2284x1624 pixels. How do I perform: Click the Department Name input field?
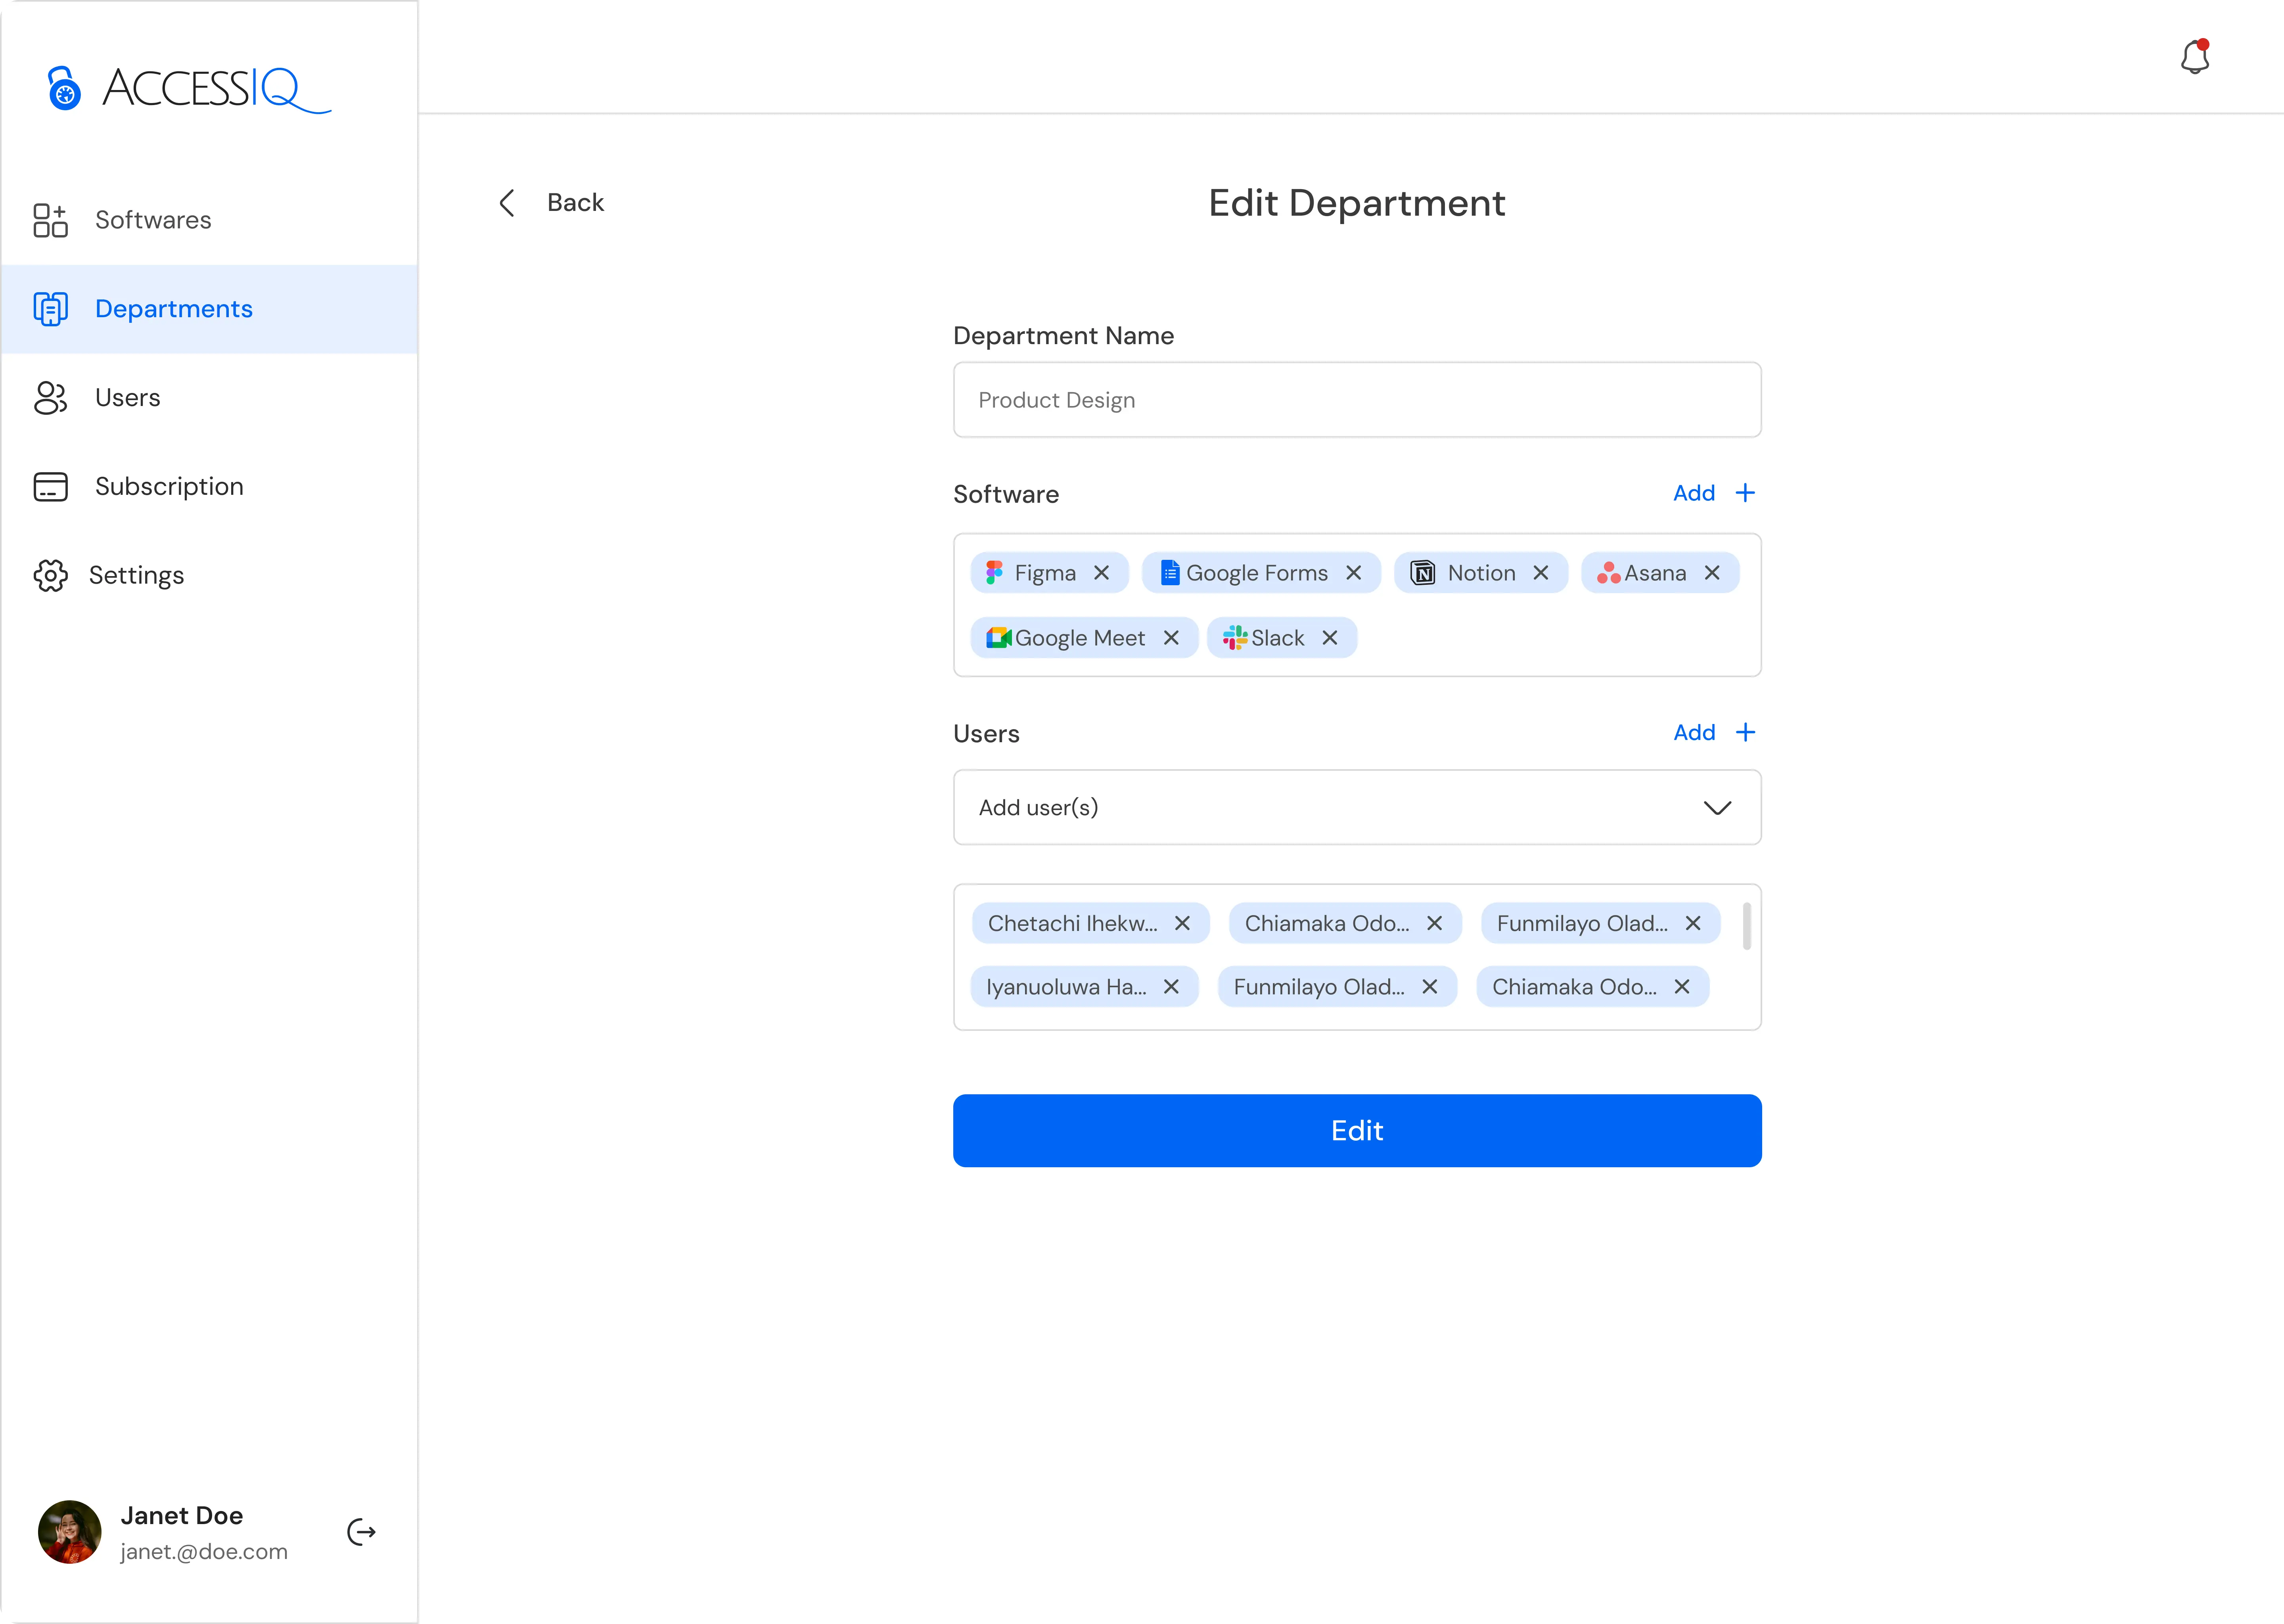click(x=1356, y=400)
